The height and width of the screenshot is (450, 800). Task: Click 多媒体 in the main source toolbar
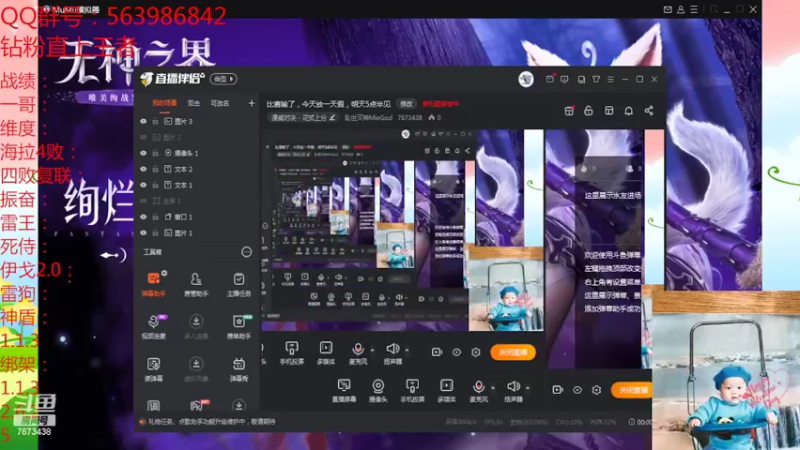446,391
